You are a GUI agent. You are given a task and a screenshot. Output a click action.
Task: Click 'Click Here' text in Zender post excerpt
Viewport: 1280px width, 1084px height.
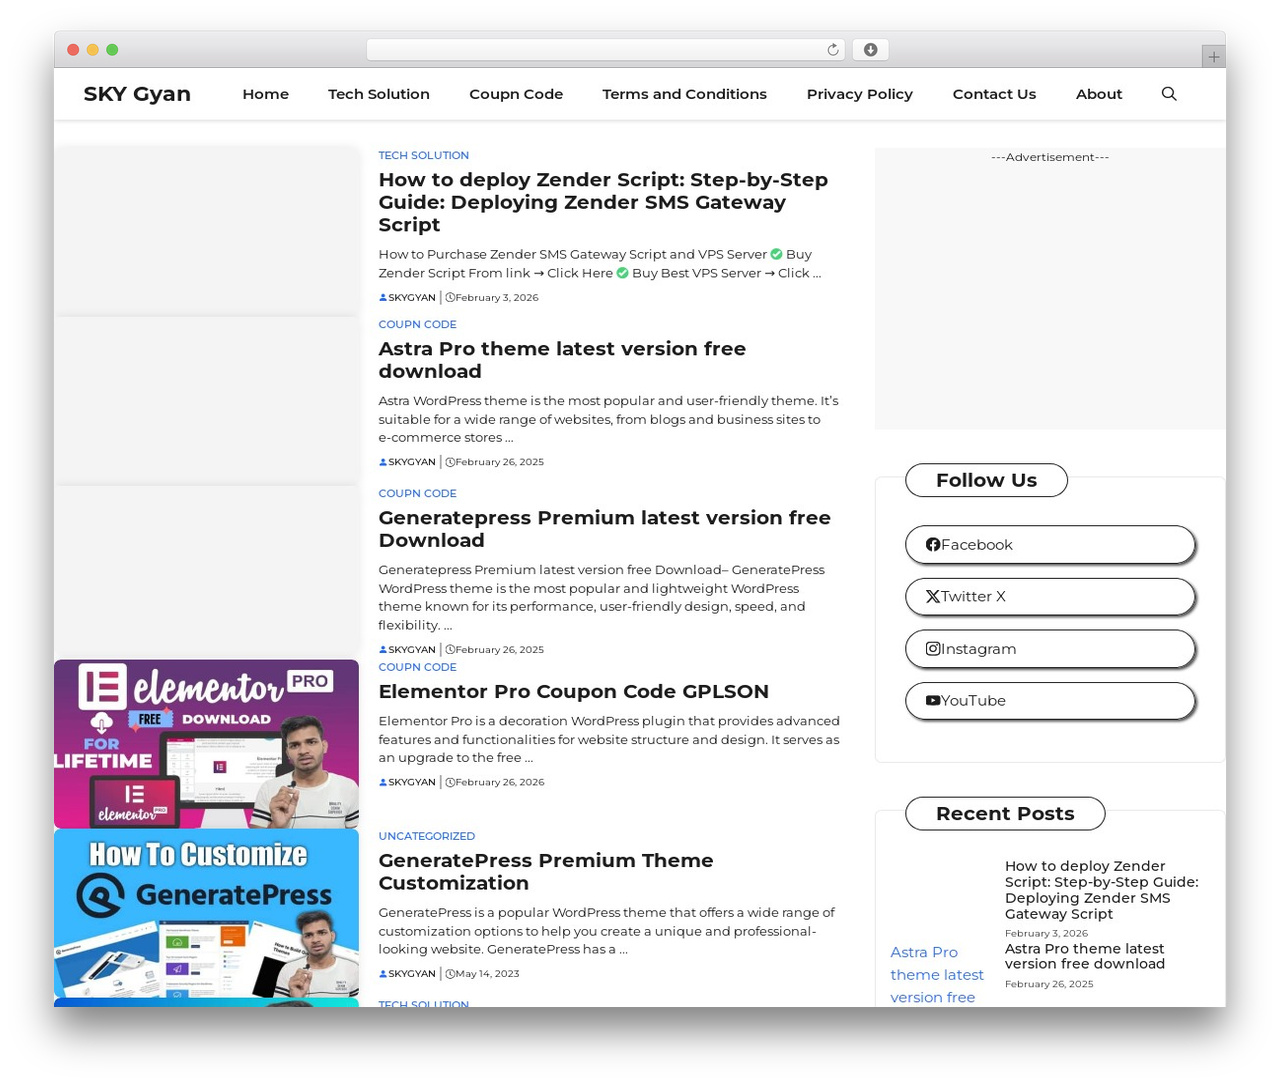[580, 274]
